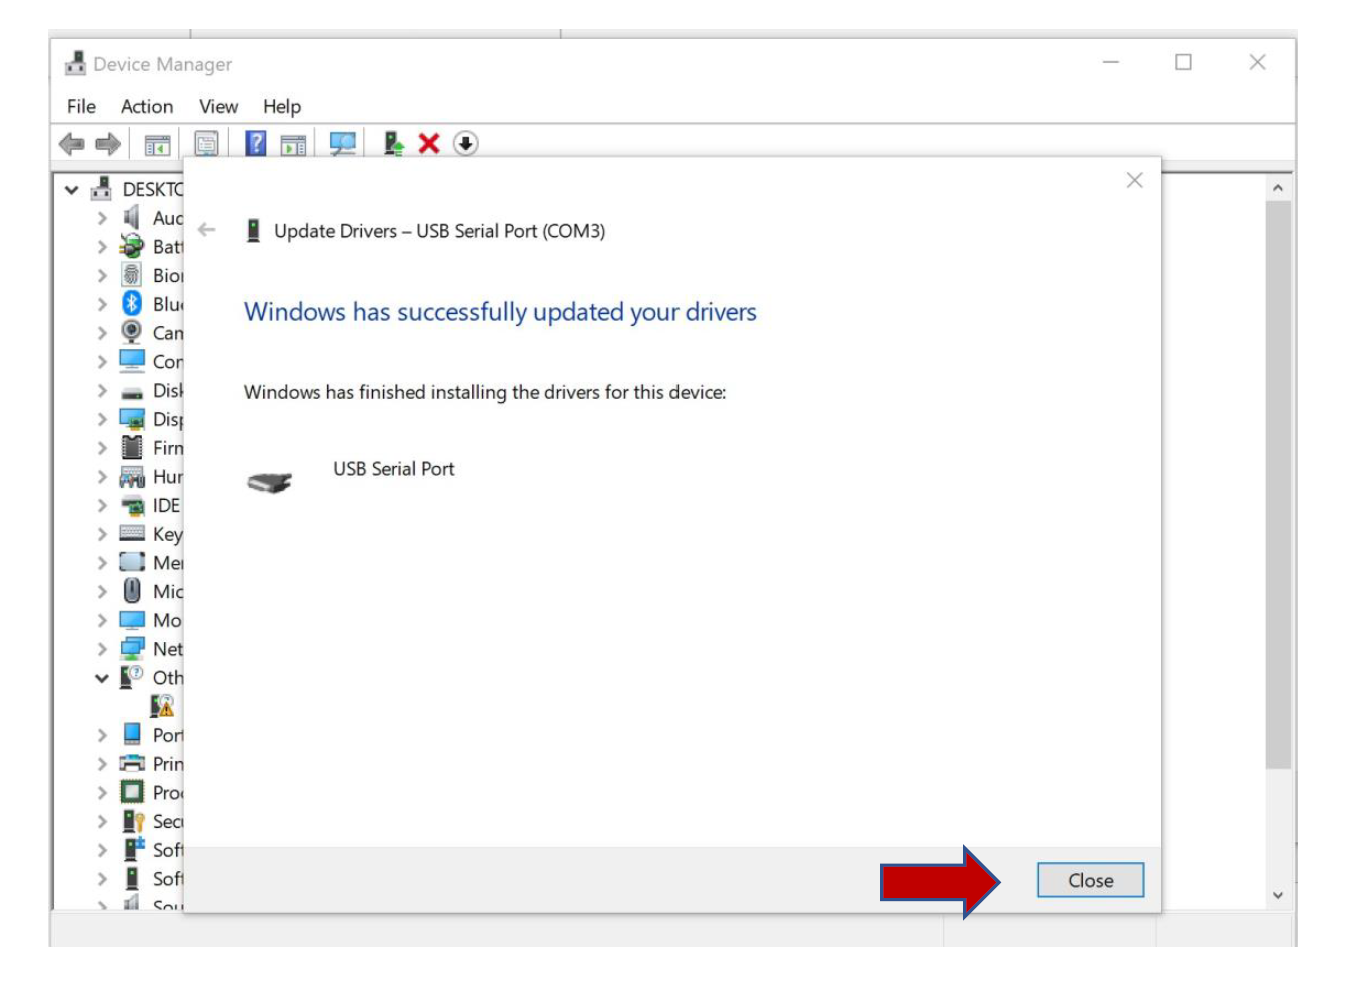Screen dimensions: 1354x1000
Task: Collapse the DESKTOP root node
Action: [71, 189]
